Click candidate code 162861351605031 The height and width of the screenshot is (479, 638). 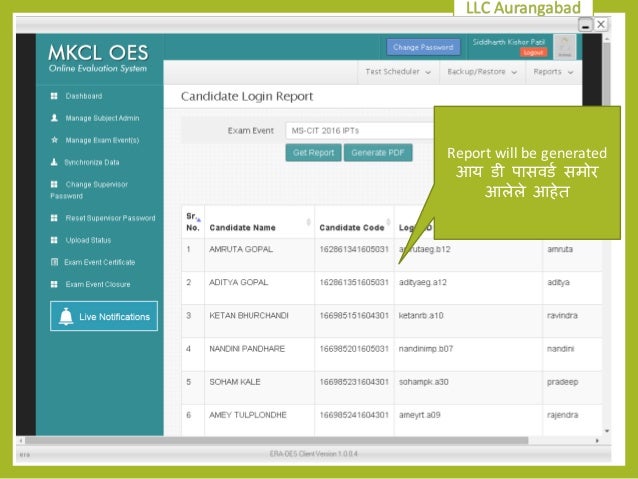pyautogui.click(x=354, y=282)
